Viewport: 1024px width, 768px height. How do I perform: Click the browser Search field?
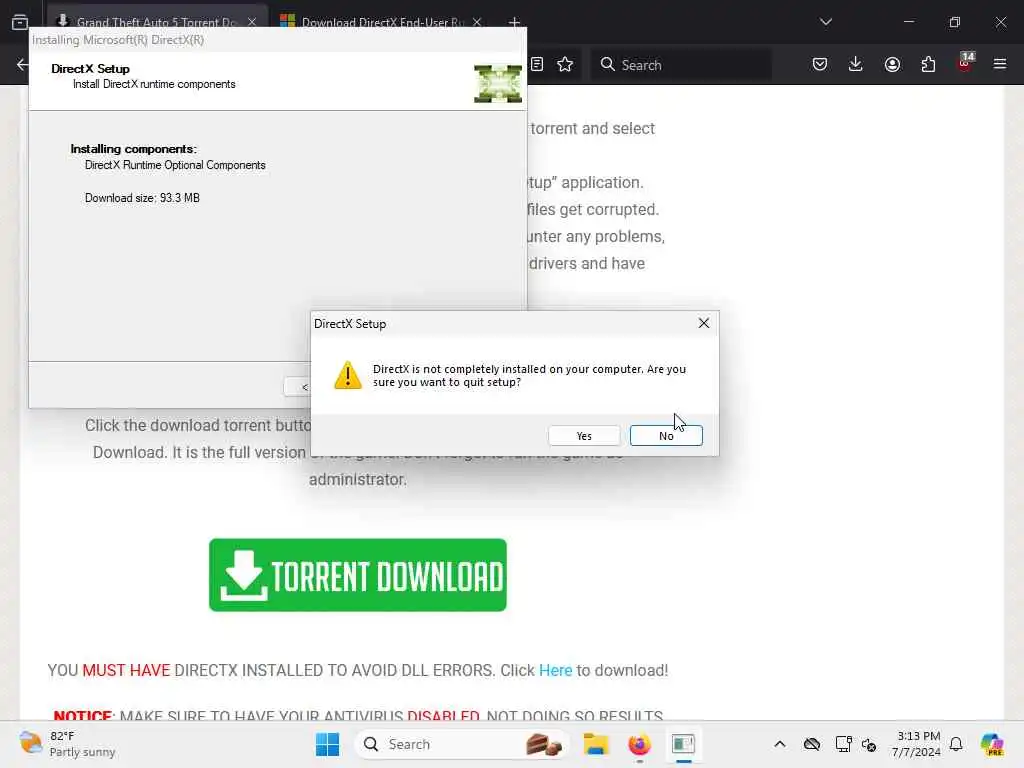point(680,65)
